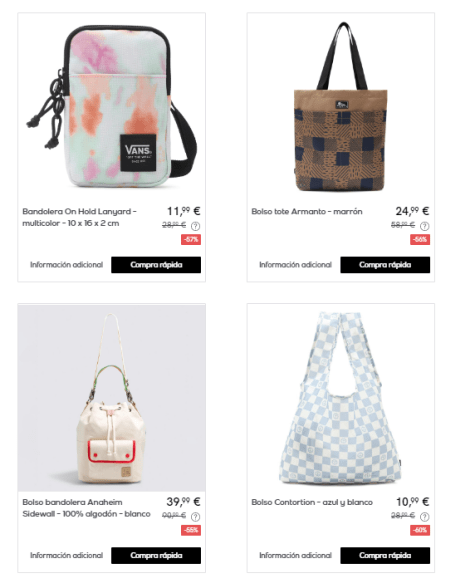Screen dimensions: 475x588
Task: Open the brown Armanto tote bag image
Action: click(341, 107)
